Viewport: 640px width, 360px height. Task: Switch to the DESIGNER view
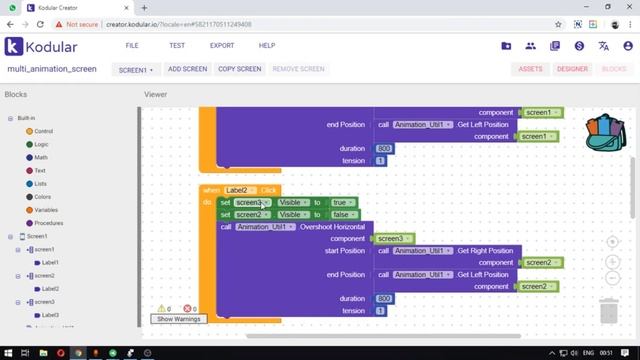(x=572, y=69)
